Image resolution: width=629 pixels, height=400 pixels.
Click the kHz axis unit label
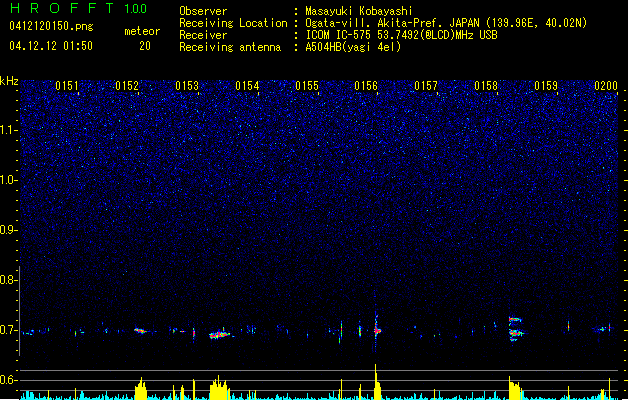pyautogui.click(x=9, y=81)
